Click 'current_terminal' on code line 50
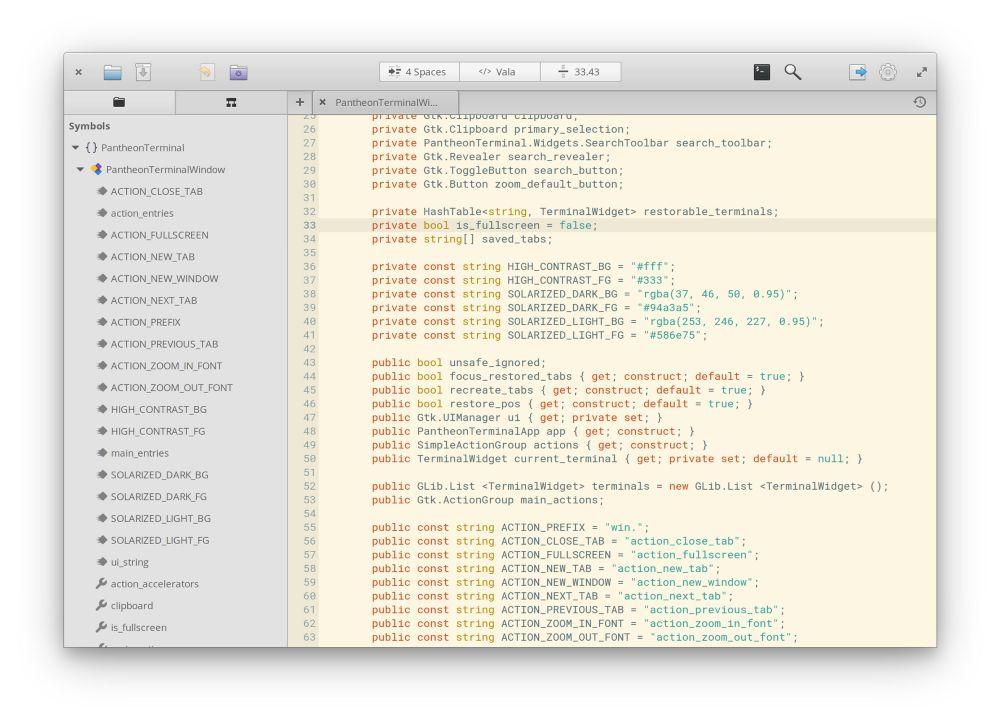 (565, 459)
